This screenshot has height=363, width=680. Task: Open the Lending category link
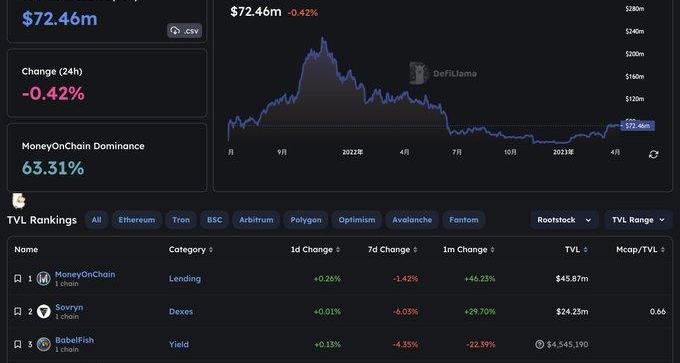[185, 278]
